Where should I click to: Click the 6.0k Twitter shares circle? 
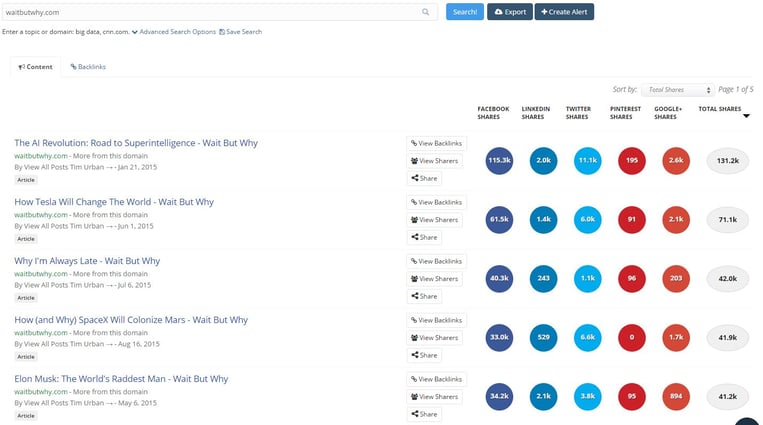587,220
